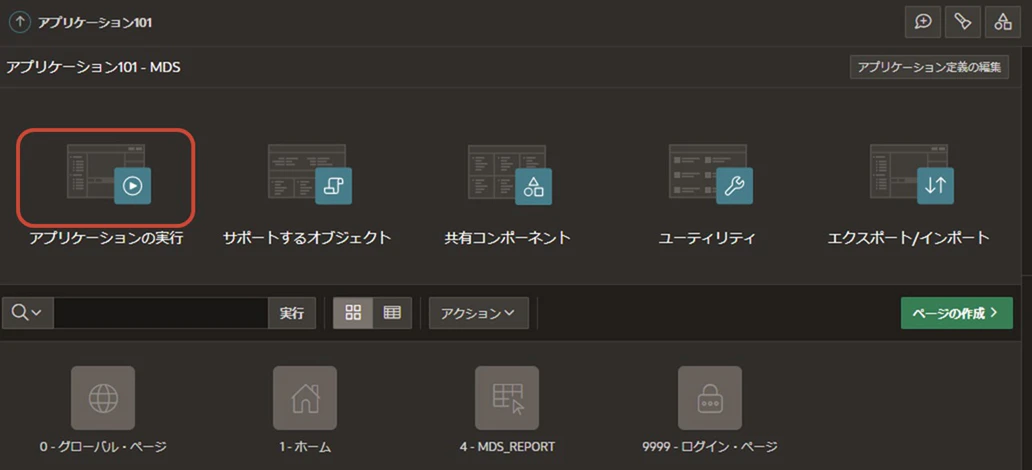Click the アプリケーションの実行 label
This screenshot has width=1032, height=470.
[x=106, y=238]
